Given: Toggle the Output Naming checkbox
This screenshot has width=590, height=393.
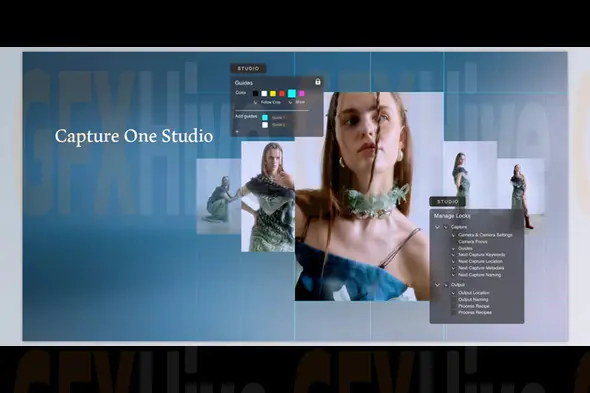Looking at the screenshot, I should (453, 300).
